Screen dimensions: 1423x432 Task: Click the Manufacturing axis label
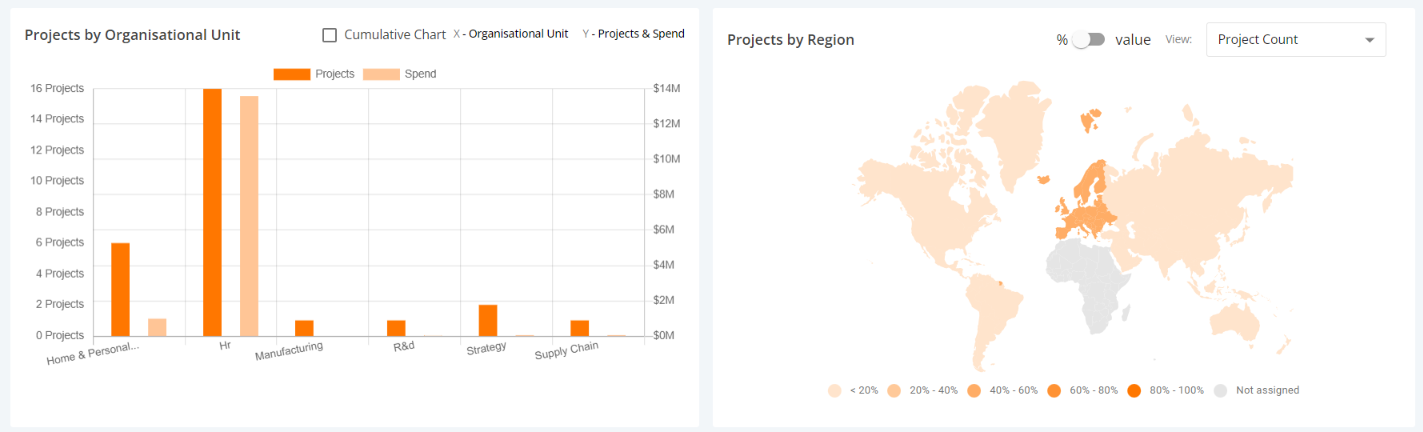point(289,351)
